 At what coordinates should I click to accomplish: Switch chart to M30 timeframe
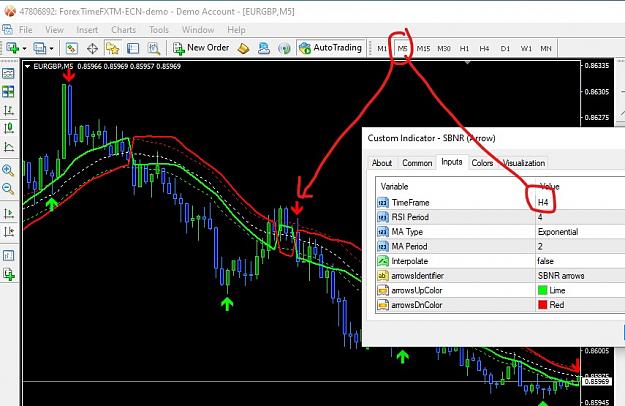[444, 49]
